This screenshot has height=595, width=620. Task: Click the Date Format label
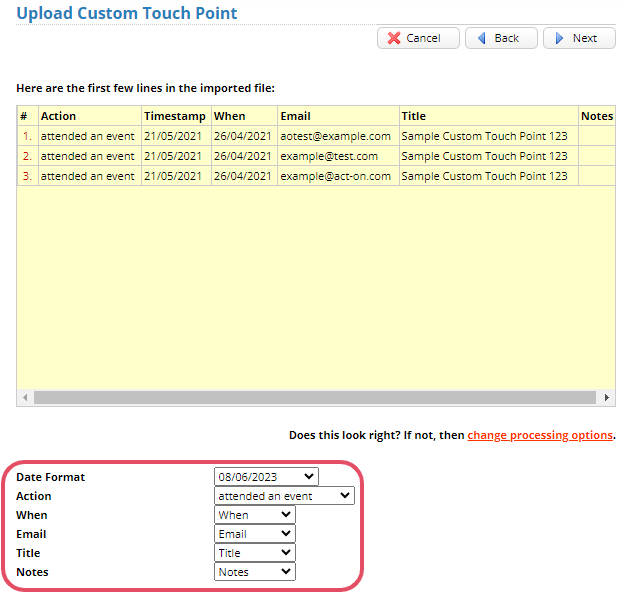click(50, 477)
